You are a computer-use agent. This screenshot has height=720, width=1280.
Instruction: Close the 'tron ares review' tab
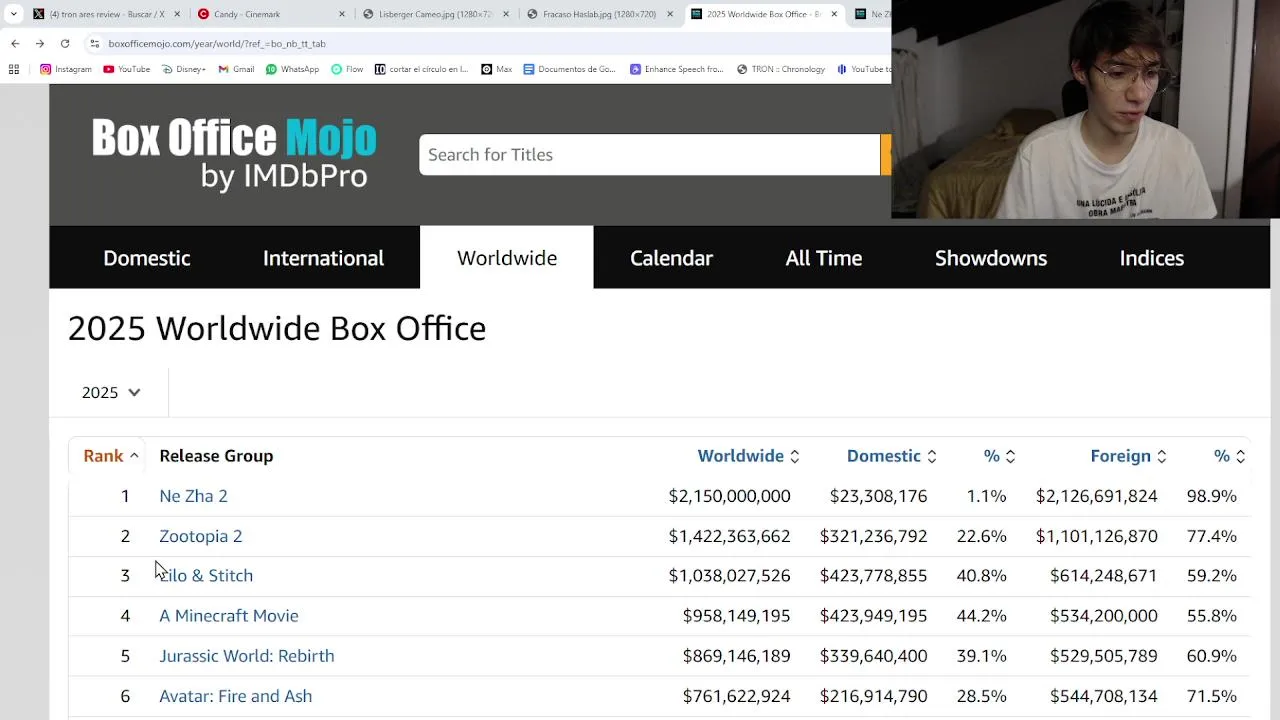pos(178,14)
